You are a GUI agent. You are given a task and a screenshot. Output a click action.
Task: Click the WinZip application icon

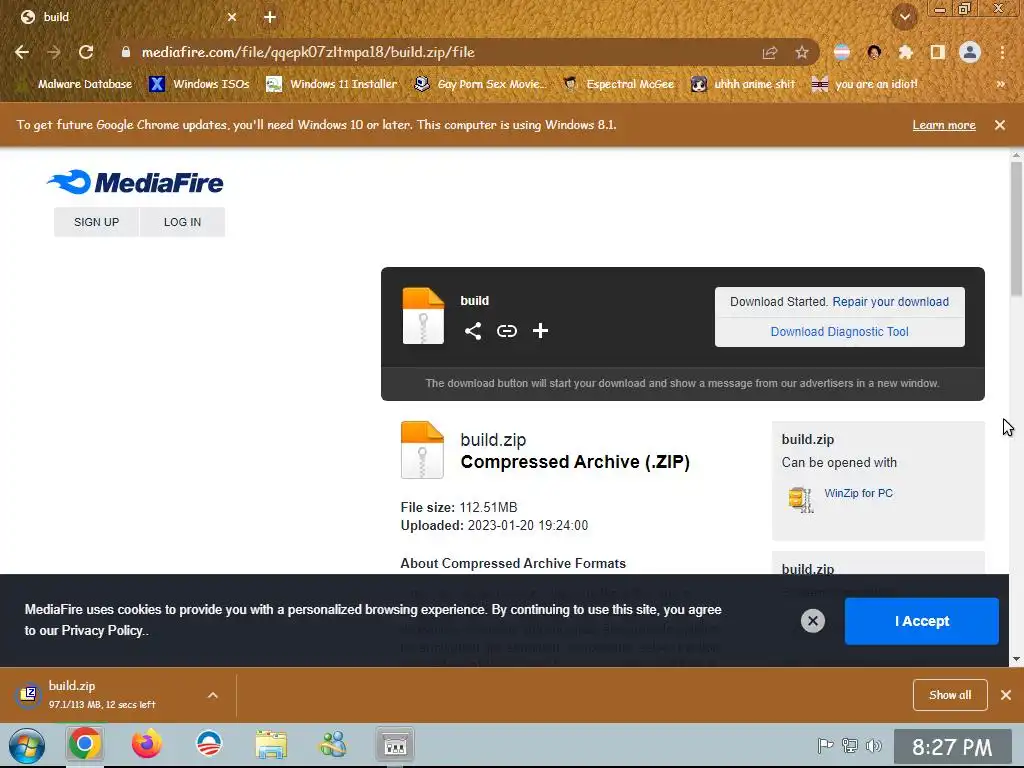coord(801,500)
